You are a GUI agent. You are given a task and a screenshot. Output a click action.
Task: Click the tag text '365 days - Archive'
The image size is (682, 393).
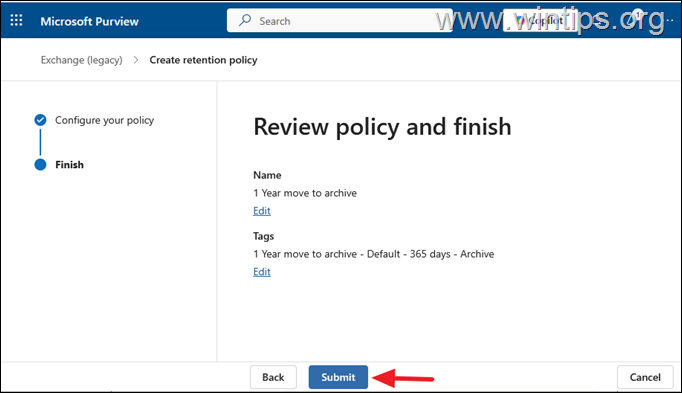(x=452, y=254)
